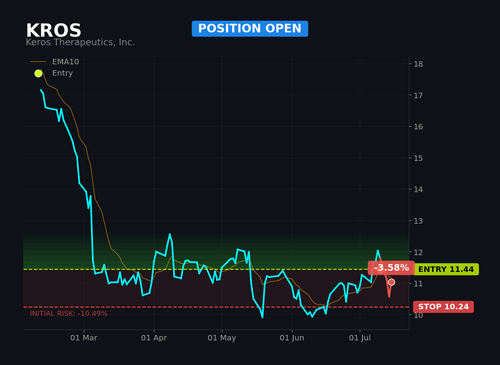Click the POSITION OPEN badge
The image size is (500, 365).
[250, 29]
